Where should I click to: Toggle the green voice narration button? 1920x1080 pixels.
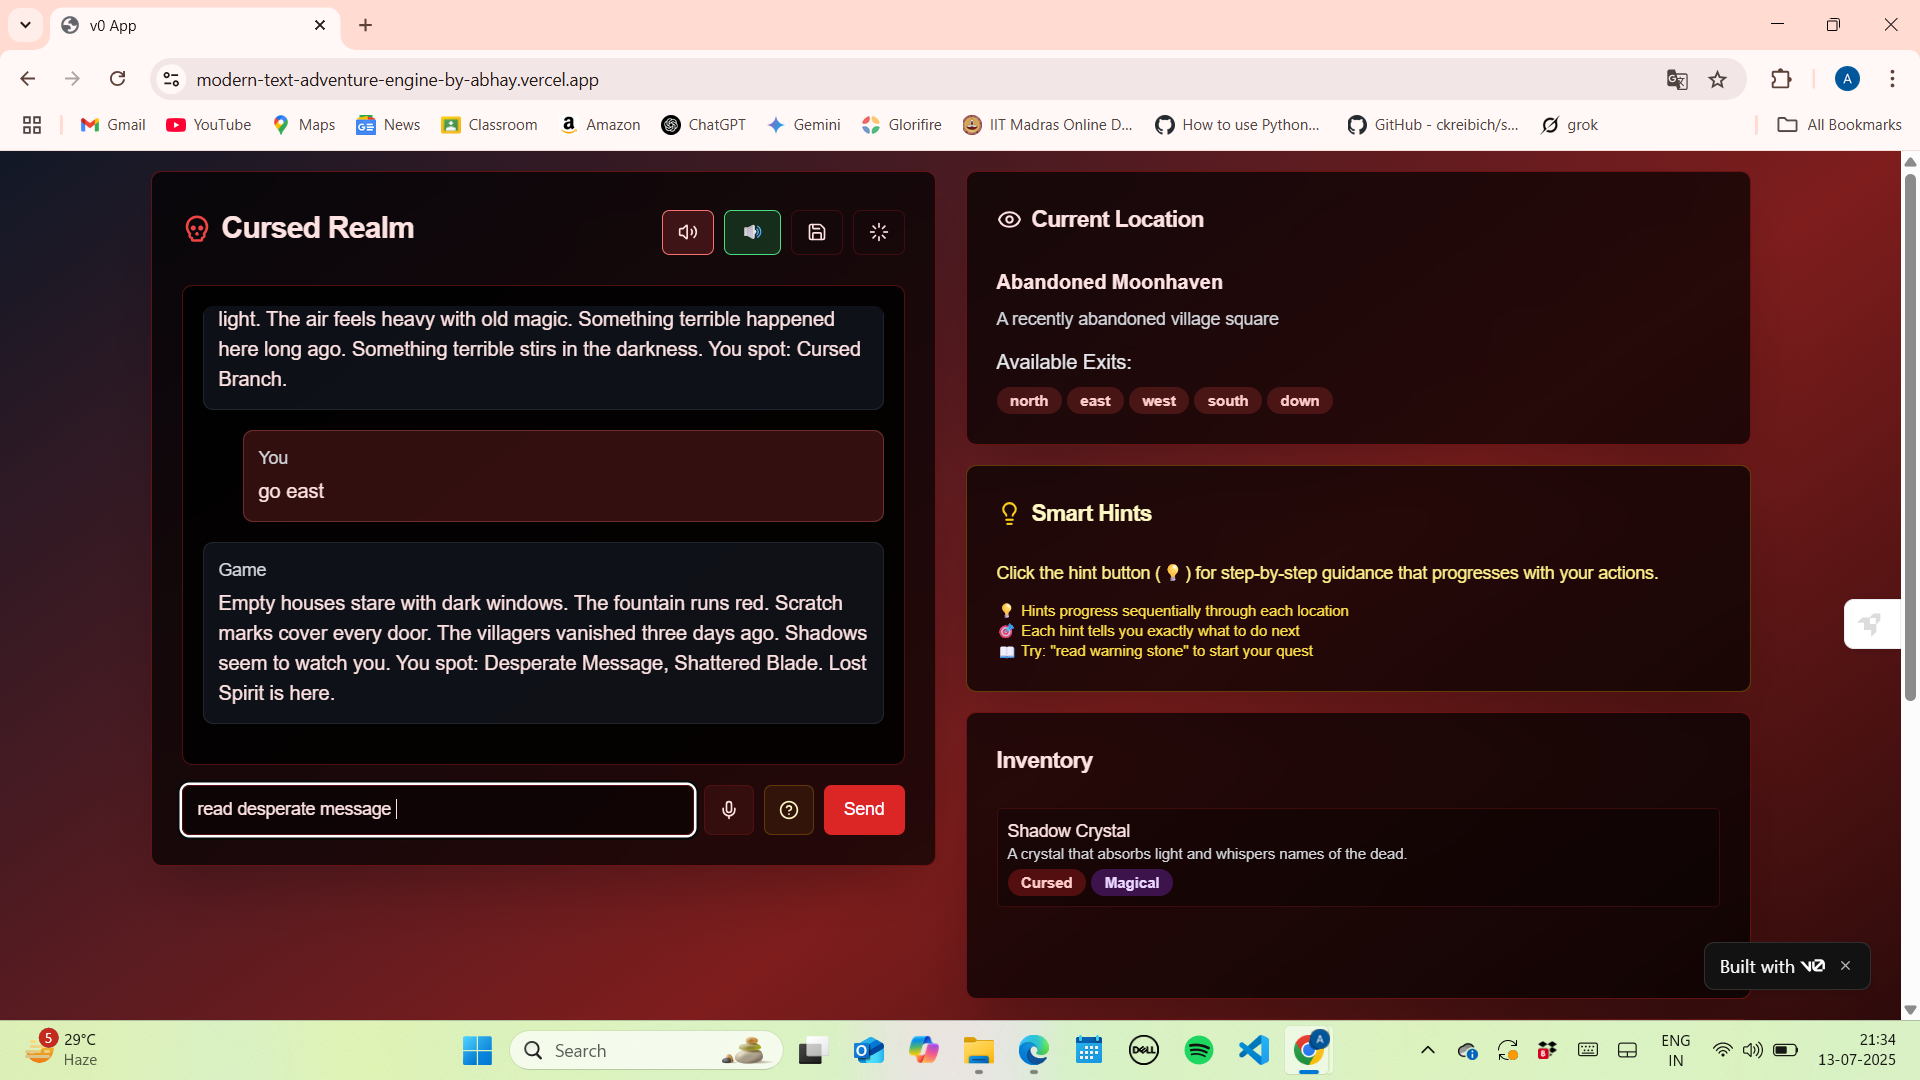point(752,232)
